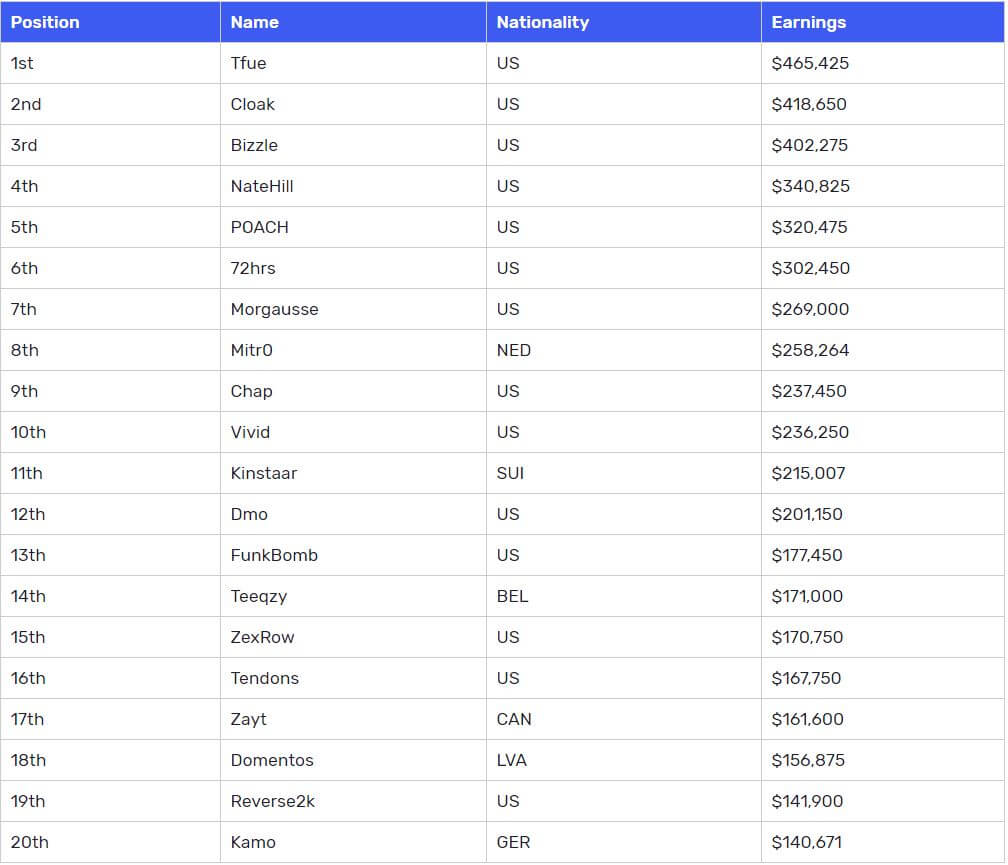Screen dimensions: 1008x865
Task: Select the BEL nationality cell
Action: click(512, 596)
